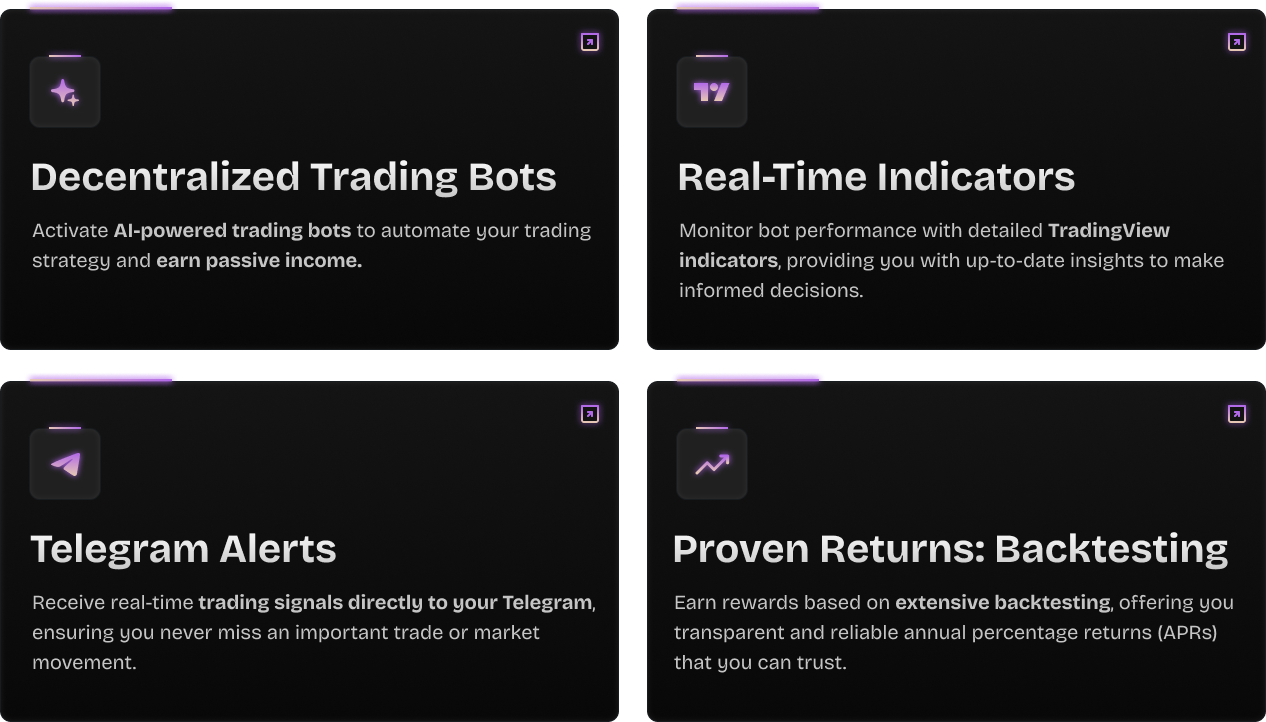1266x722 pixels.
Task: Click the sparkle icon for Decentralized Trading Bots
Action: pyautogui.click(x=65, y=92)
